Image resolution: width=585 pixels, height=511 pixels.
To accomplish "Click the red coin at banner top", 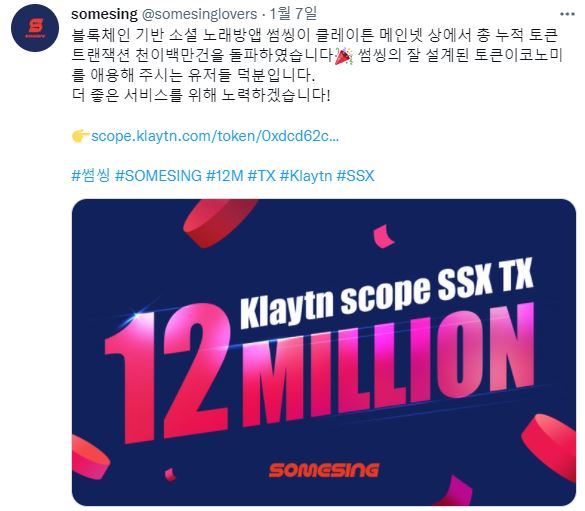I will (218, 222).
